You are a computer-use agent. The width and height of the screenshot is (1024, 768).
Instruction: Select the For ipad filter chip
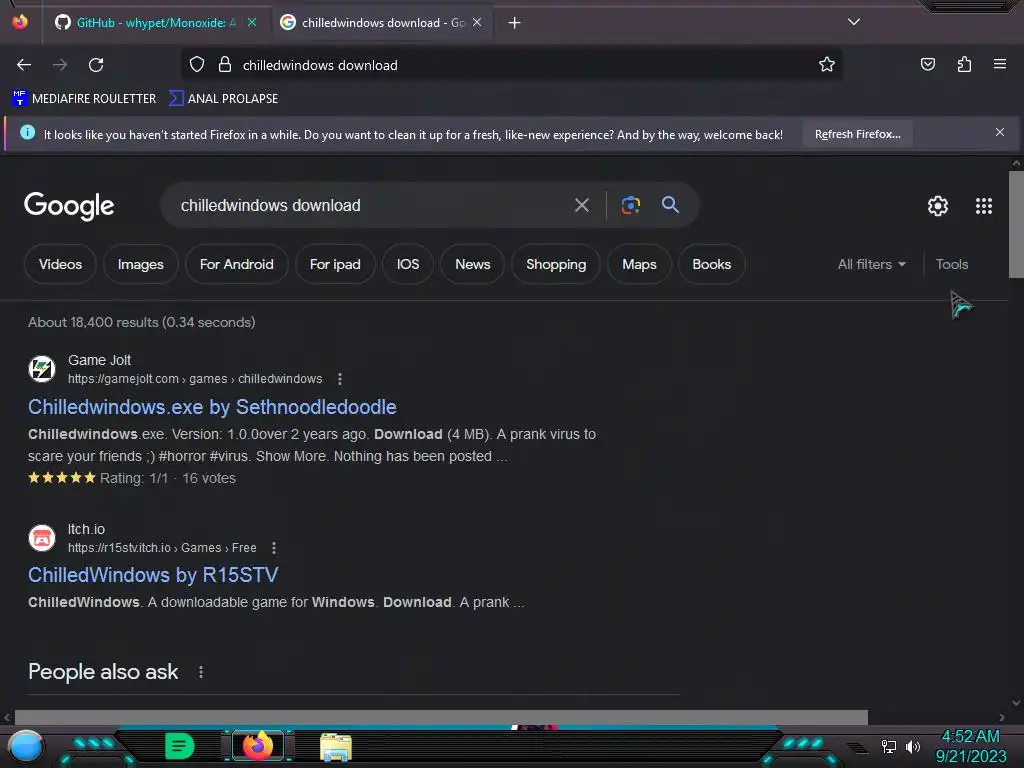tap(335, 264)
